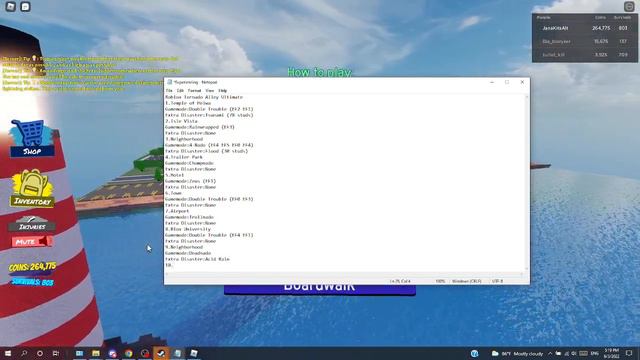Click the 'Gamemode:Rainwrapped (EF3)' line
This screenshot has height=360, width=640.
coord(200,127)
